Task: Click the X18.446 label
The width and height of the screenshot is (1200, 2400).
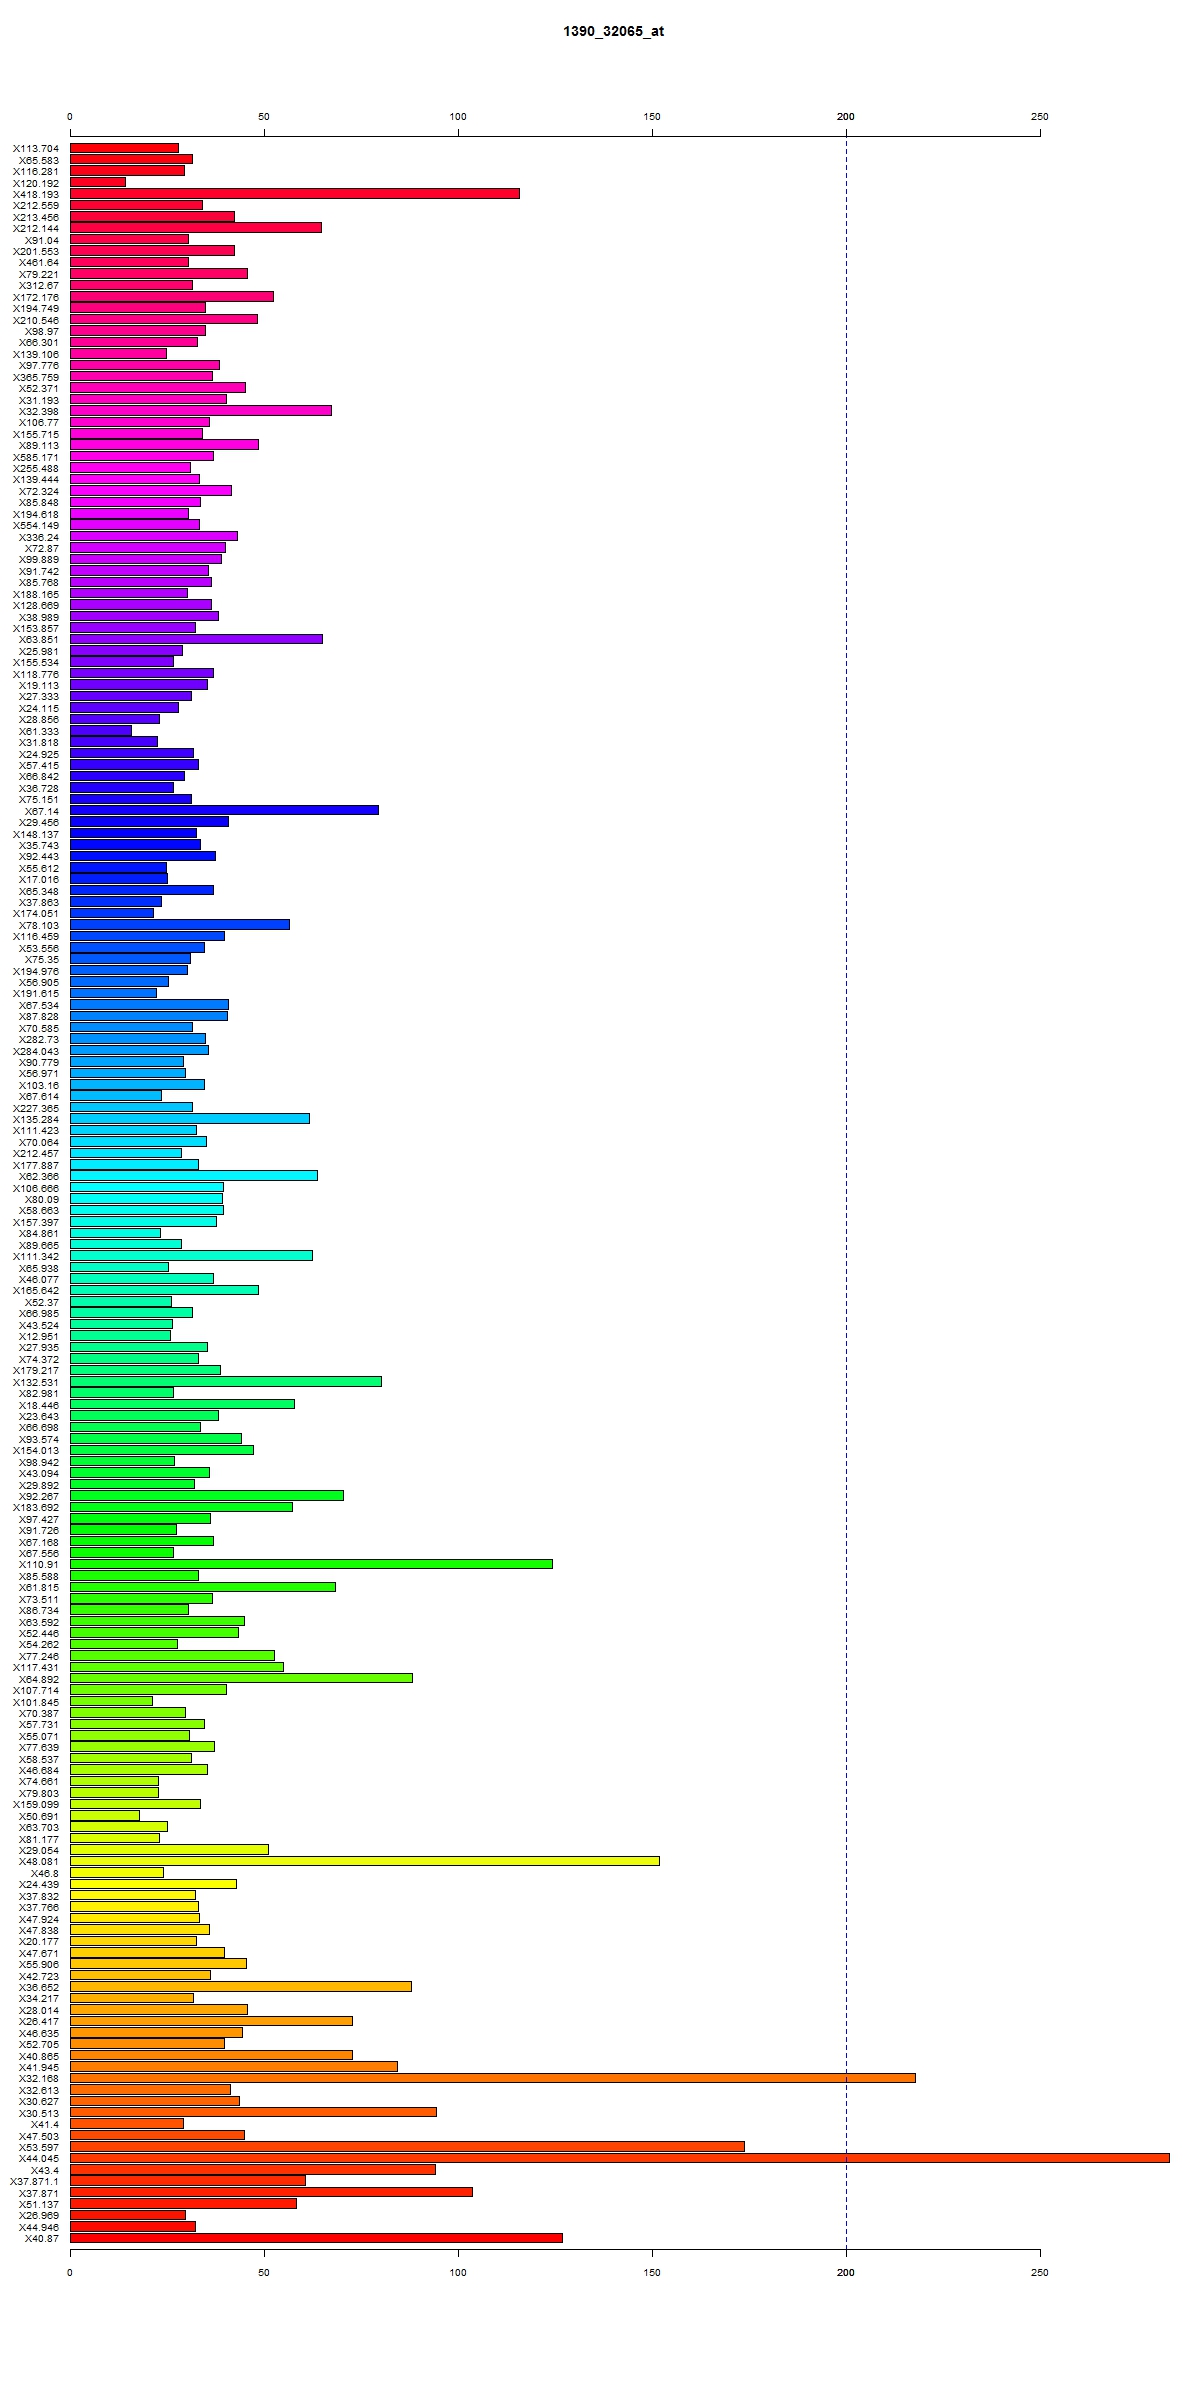Action: pos(39,1405)
